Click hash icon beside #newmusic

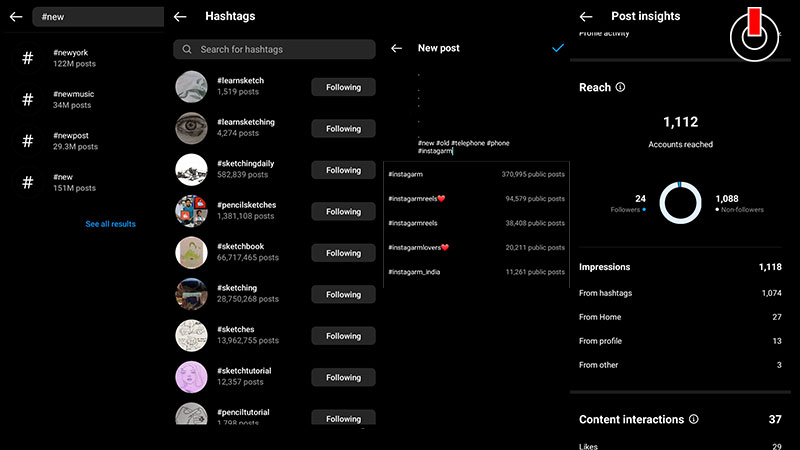point(28,99)
